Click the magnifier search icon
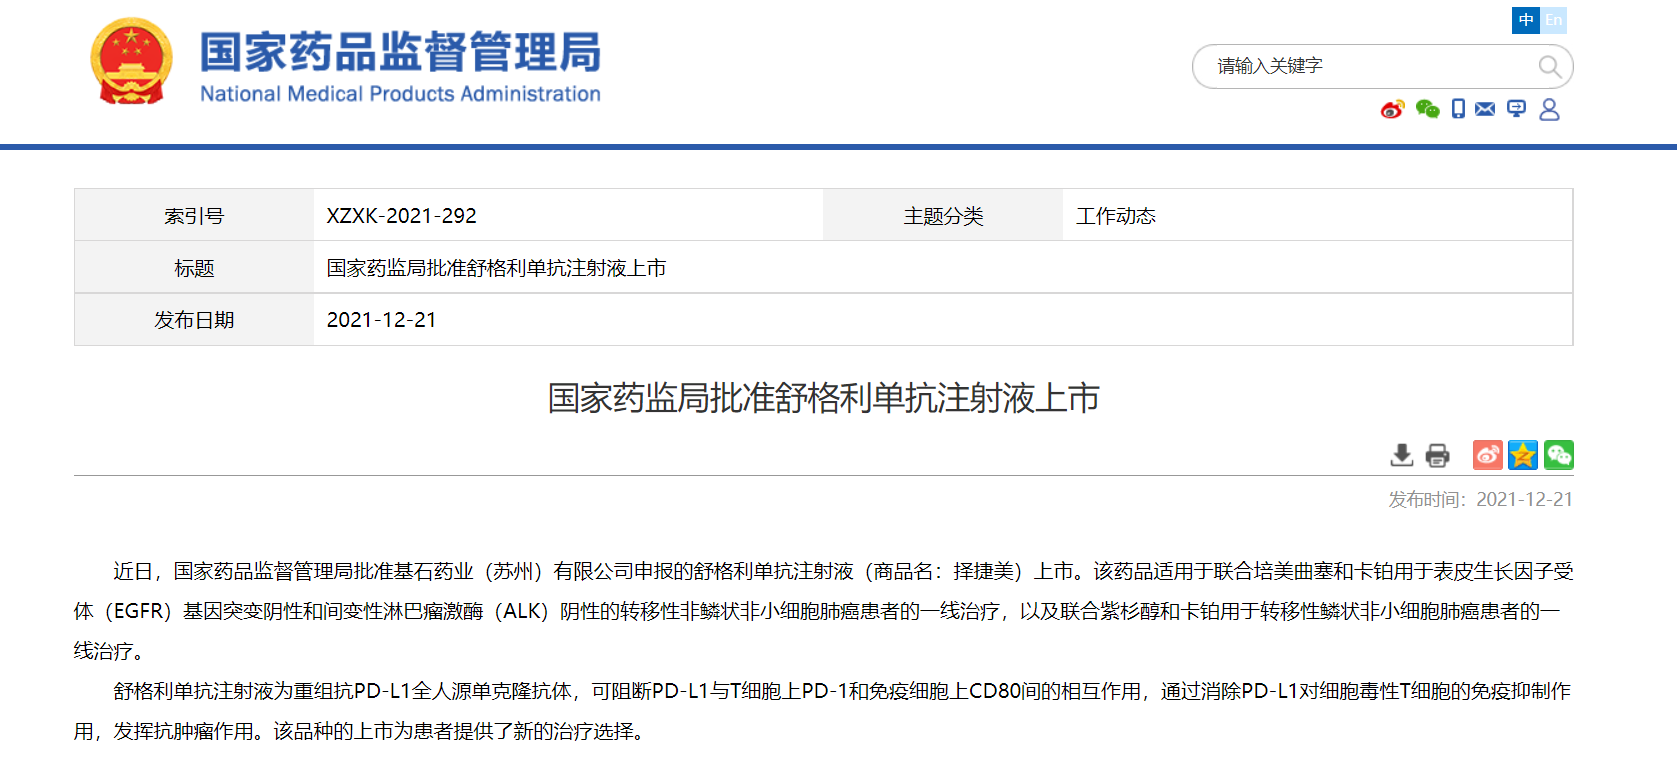The image size is (1677, 767). (x=1550, y=67)
